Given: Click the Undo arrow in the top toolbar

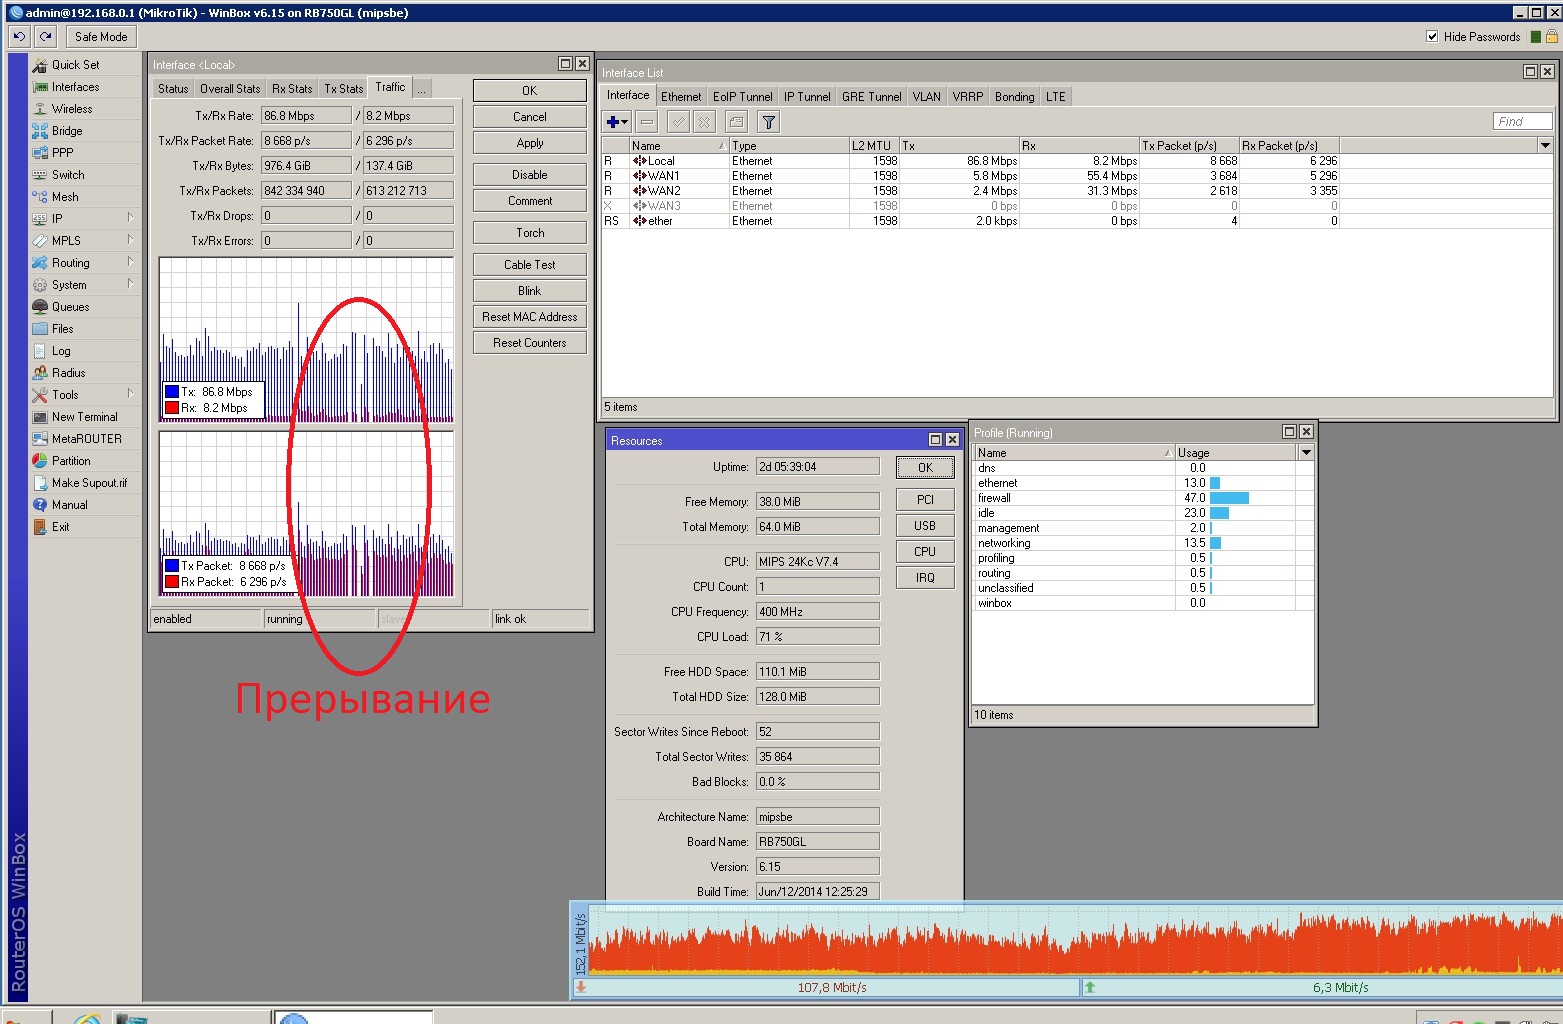Looking at the screenshot, I should tap(19, 37).
